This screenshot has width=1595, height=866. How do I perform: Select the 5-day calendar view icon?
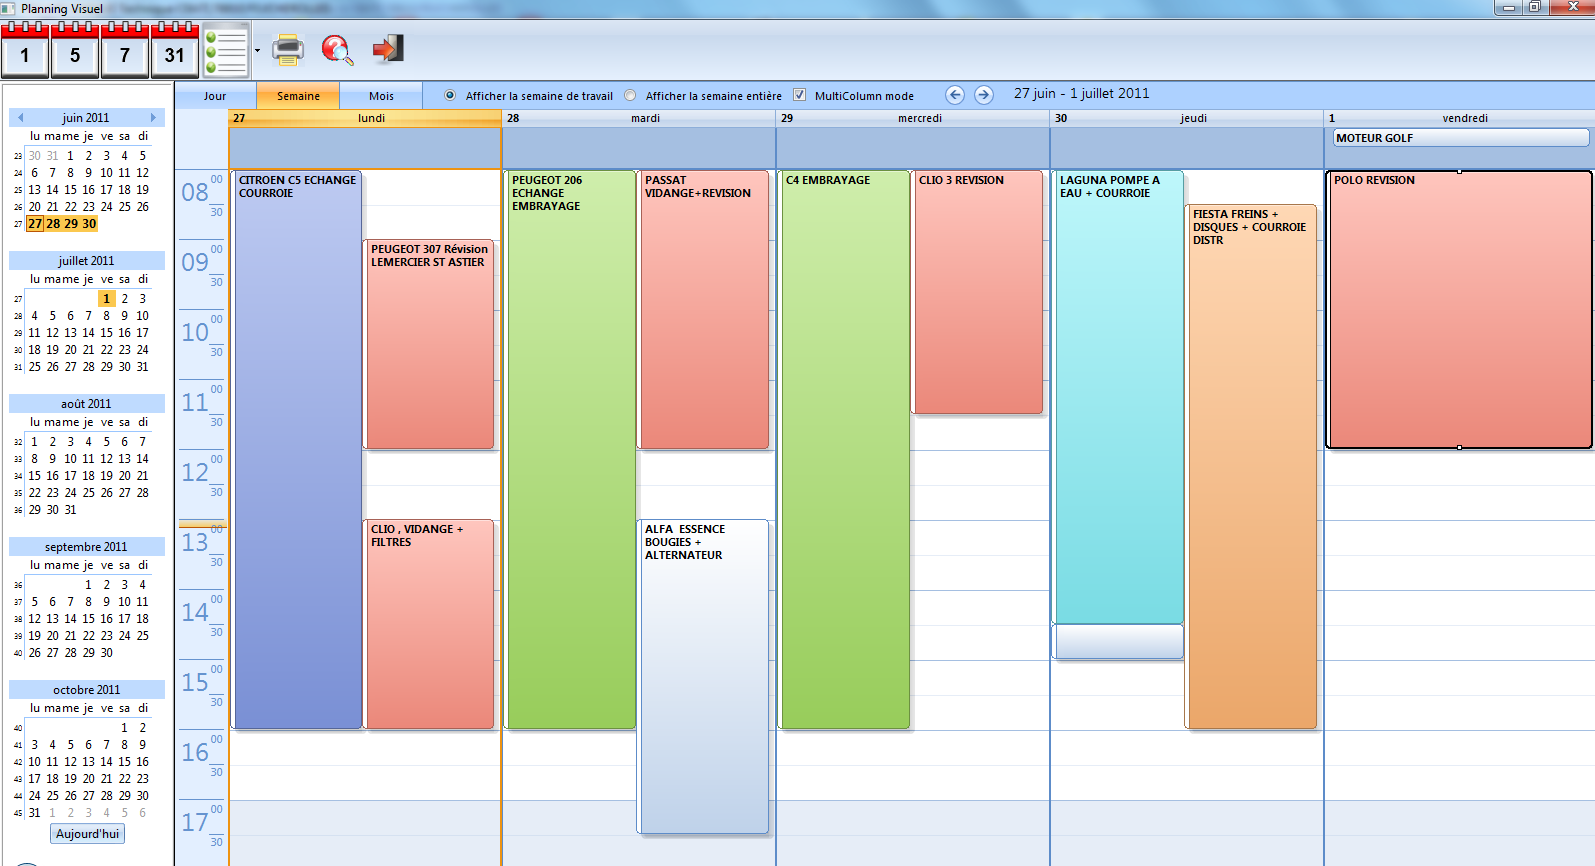75,51
